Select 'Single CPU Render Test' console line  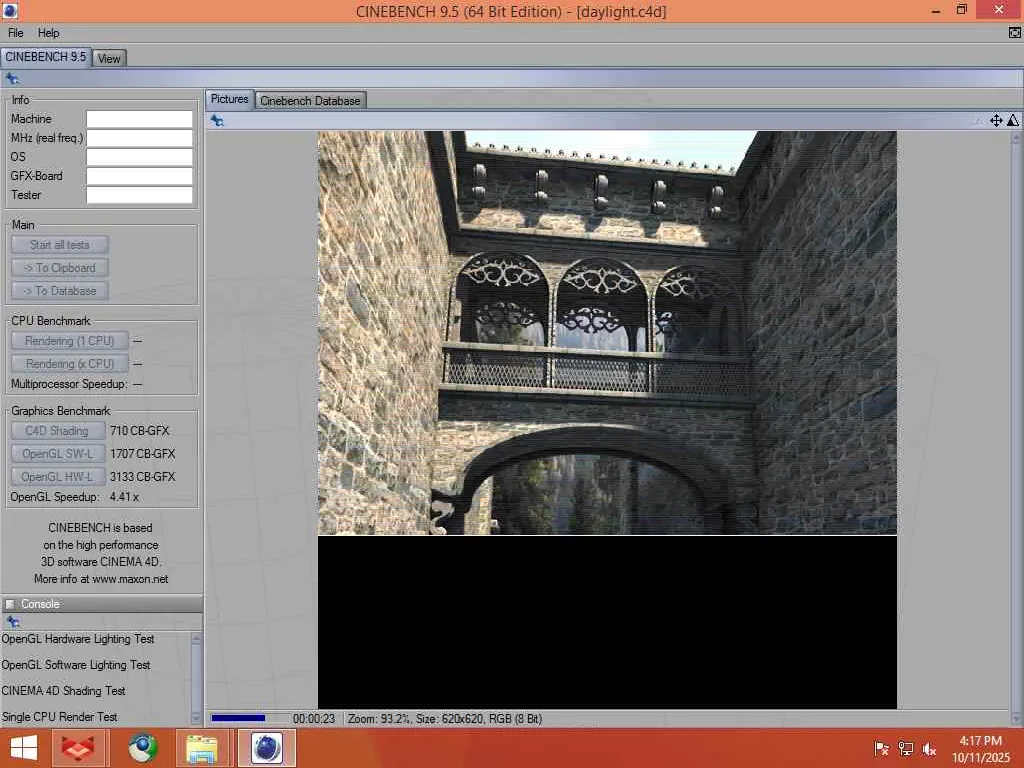click(x=59, y=717)
